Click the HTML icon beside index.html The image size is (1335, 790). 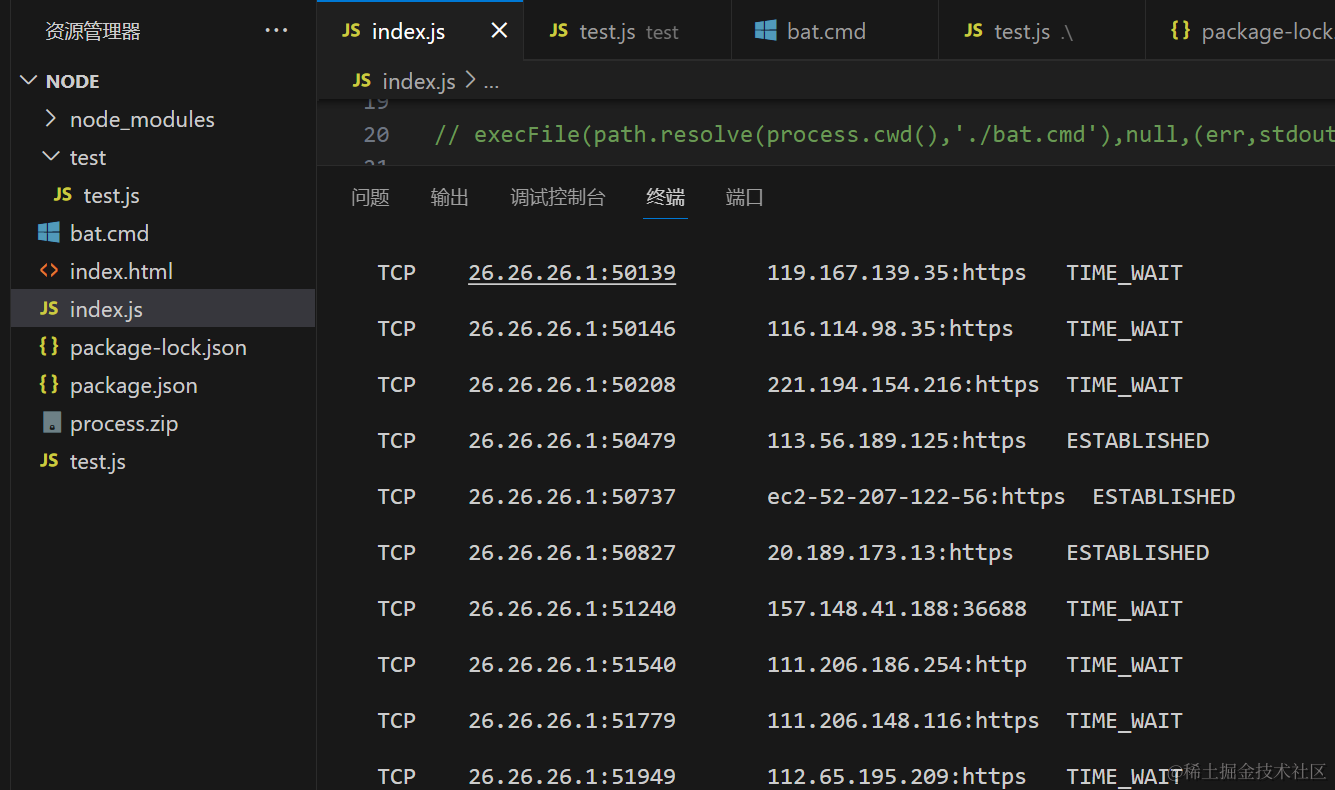(49, 271)
